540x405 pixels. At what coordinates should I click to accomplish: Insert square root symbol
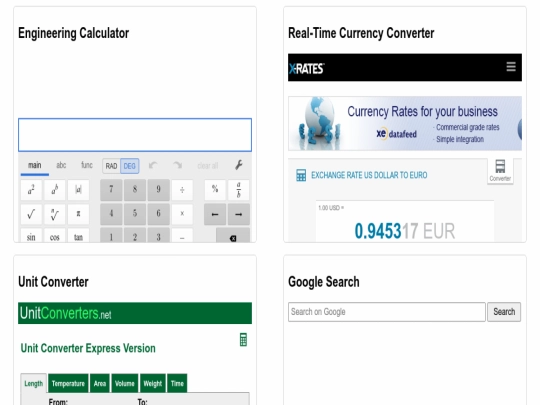pos(31,214)
